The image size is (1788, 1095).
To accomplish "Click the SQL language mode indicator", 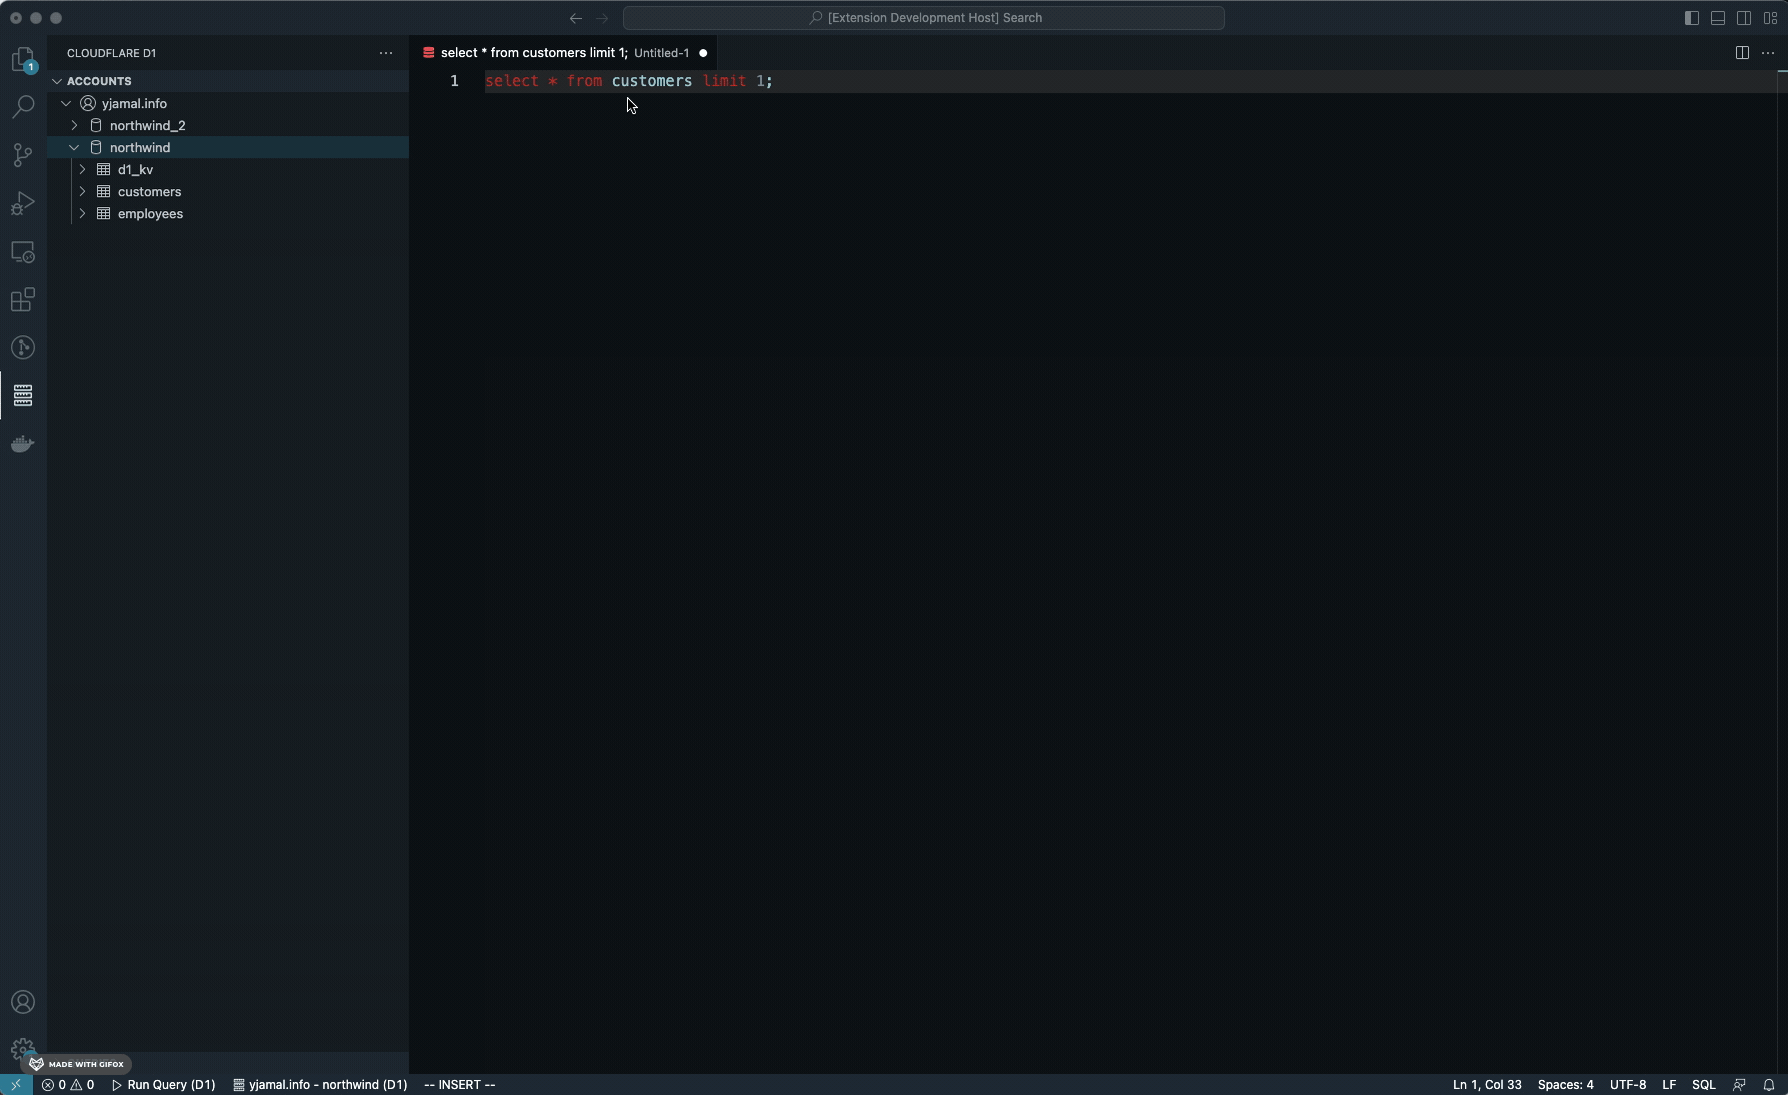I will [x=1704, y=1084].
